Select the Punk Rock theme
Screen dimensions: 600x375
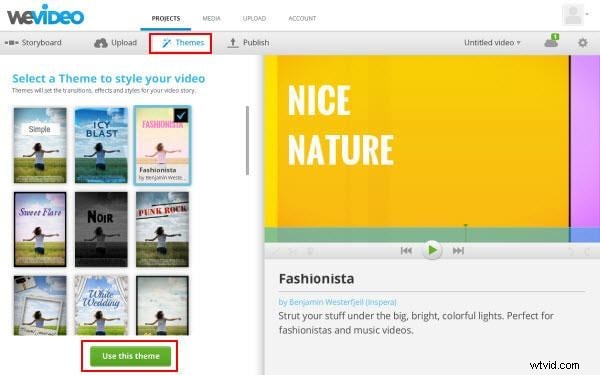162,229
